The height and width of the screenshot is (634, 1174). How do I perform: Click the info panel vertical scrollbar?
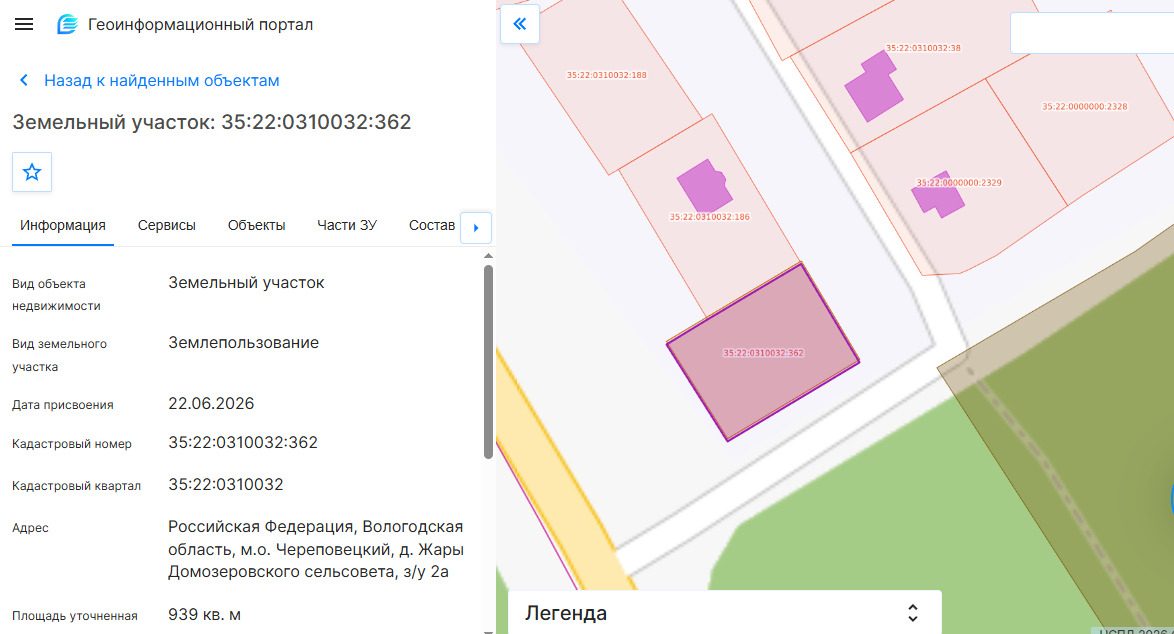[488, 362]
